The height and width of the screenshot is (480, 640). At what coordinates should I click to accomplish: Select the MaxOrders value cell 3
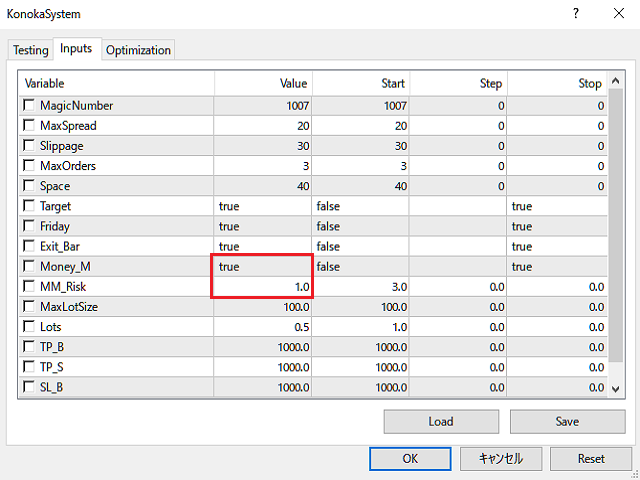click(x=263, y=166)
